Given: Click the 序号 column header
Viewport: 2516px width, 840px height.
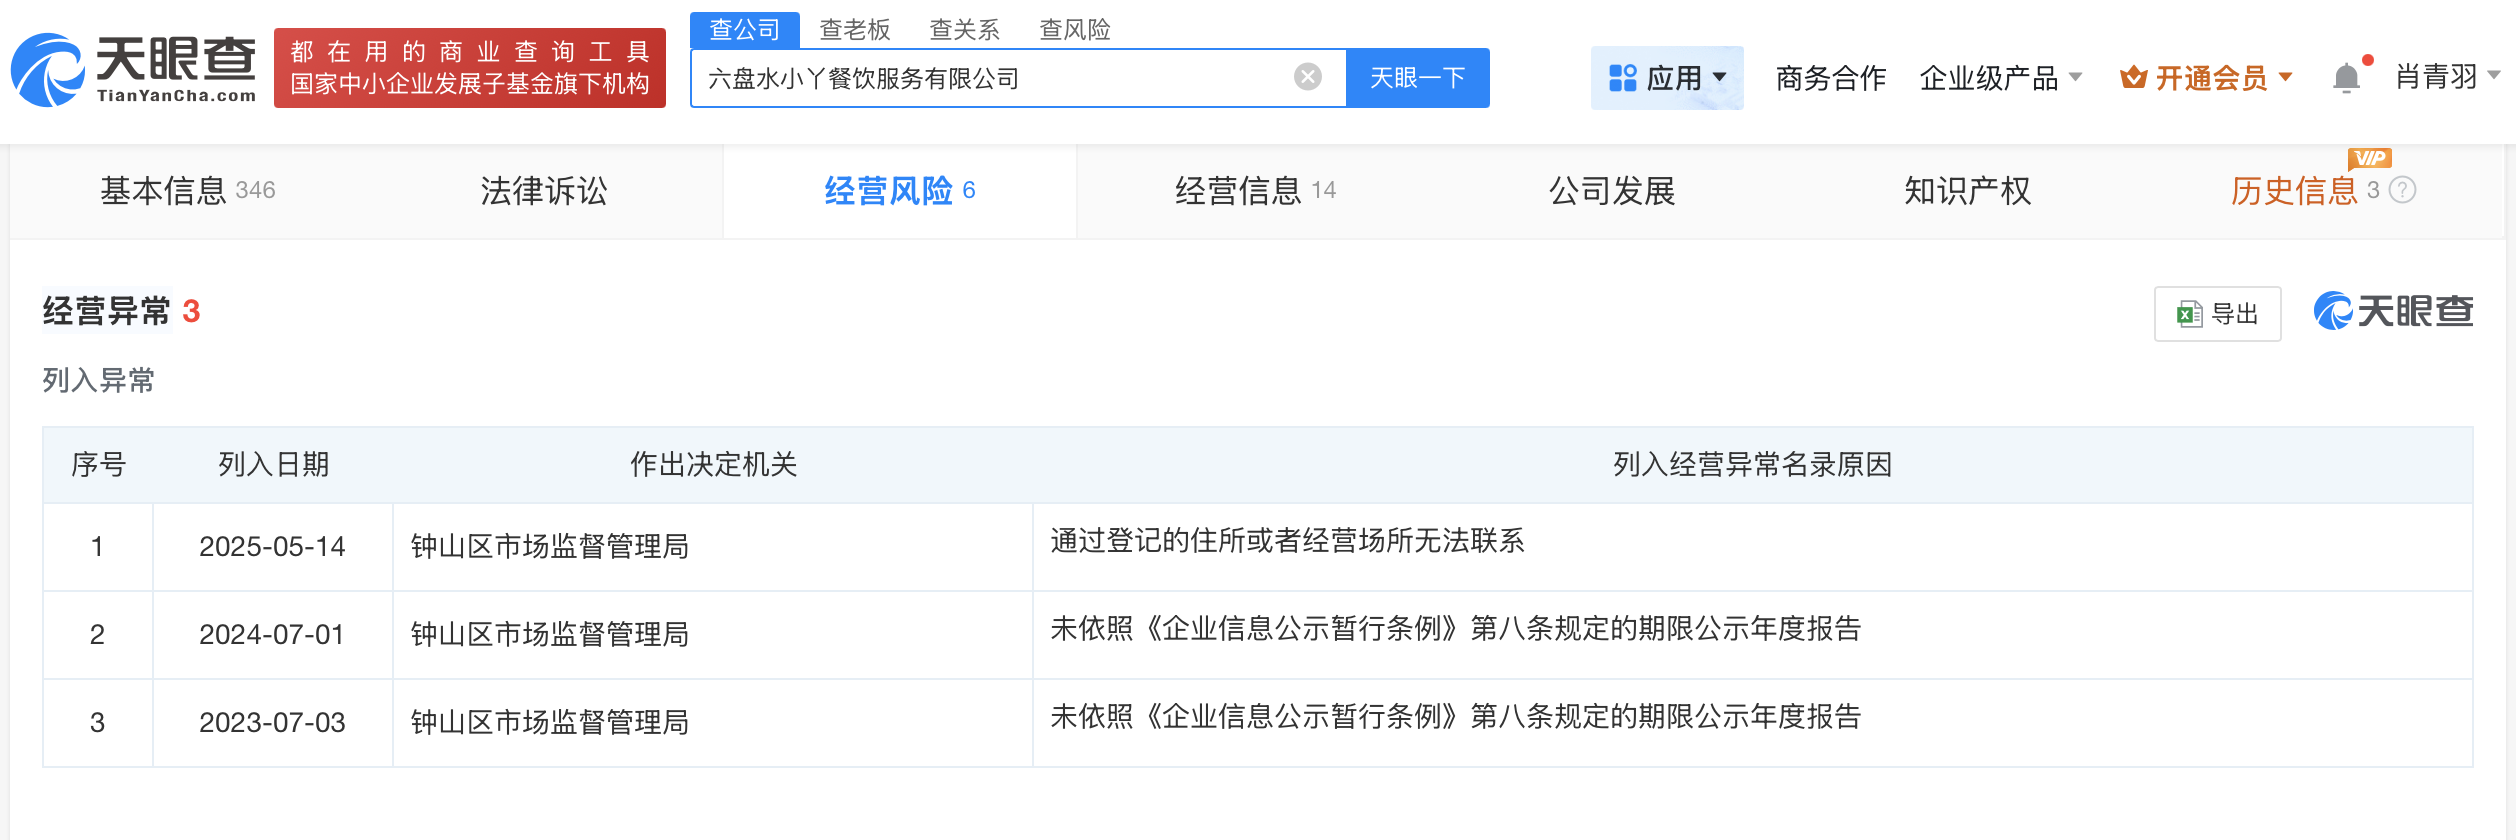Looking at the screenshot, I should pos(98,464).
